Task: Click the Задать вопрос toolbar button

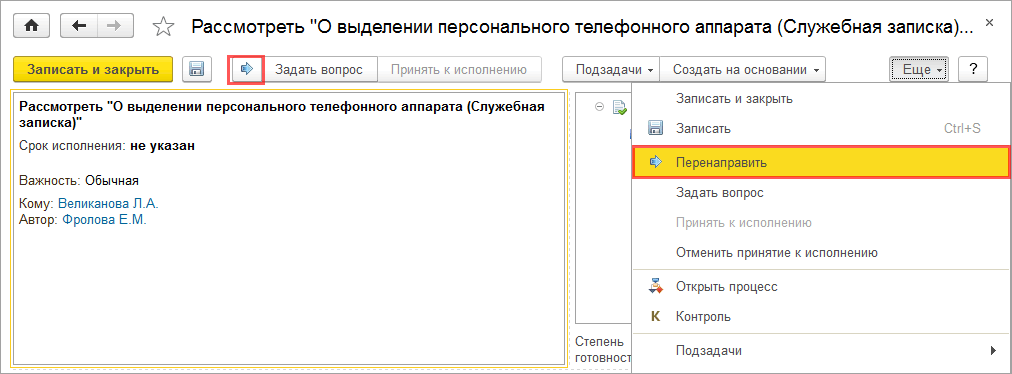Action: point(319,69)
